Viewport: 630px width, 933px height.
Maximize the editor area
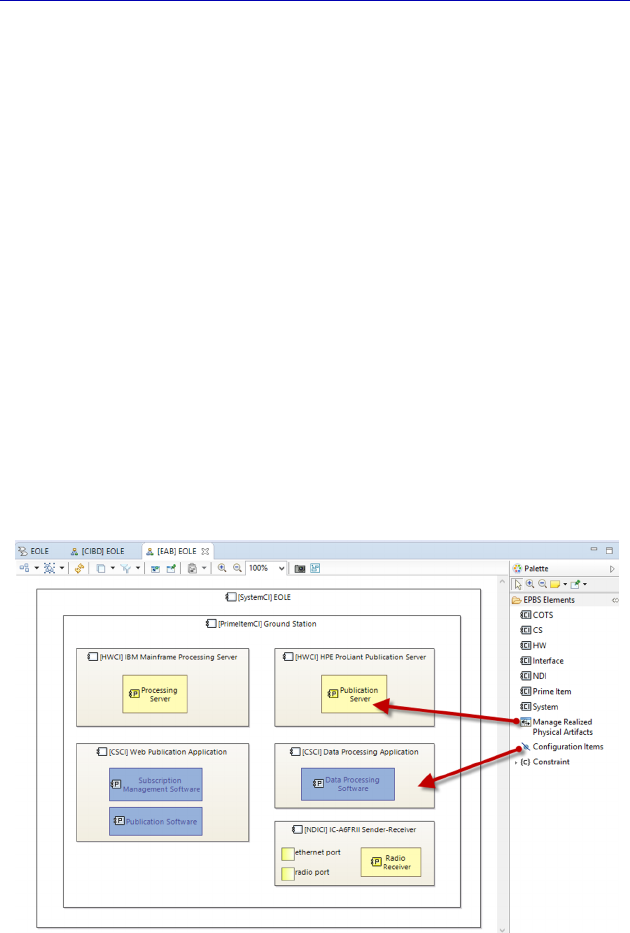pos(609,550)
